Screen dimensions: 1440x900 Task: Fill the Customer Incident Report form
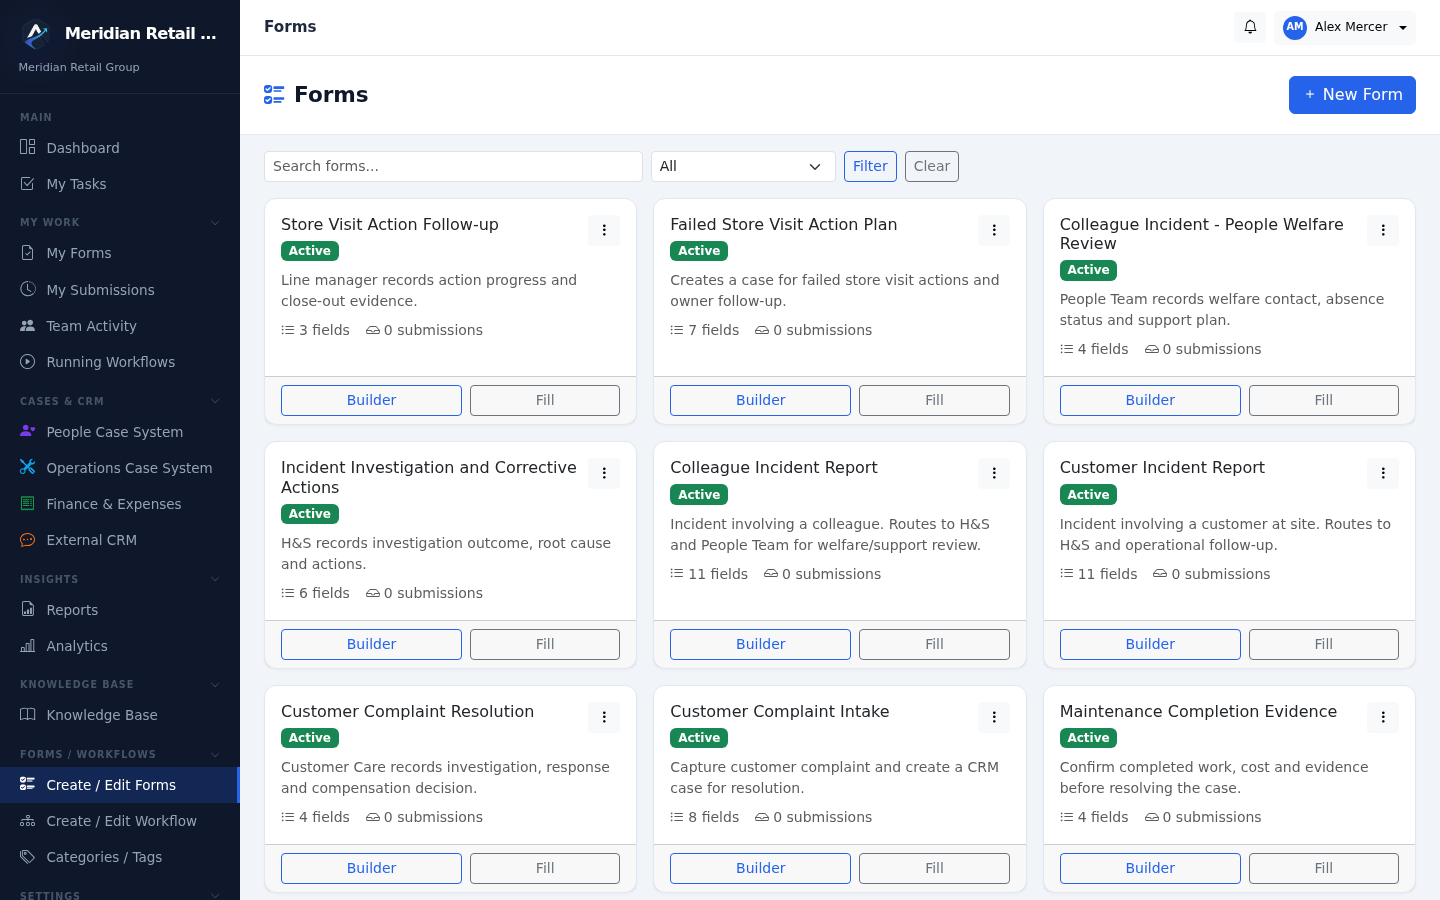tap(1324, 644)
